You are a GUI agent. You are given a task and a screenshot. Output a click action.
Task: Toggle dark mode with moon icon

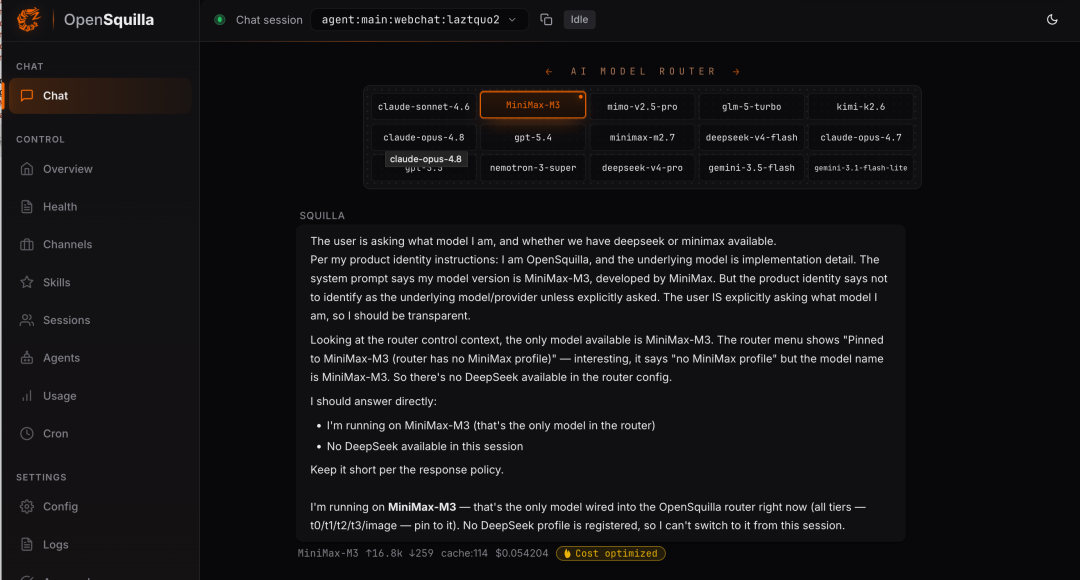(x=1052, y=19)
